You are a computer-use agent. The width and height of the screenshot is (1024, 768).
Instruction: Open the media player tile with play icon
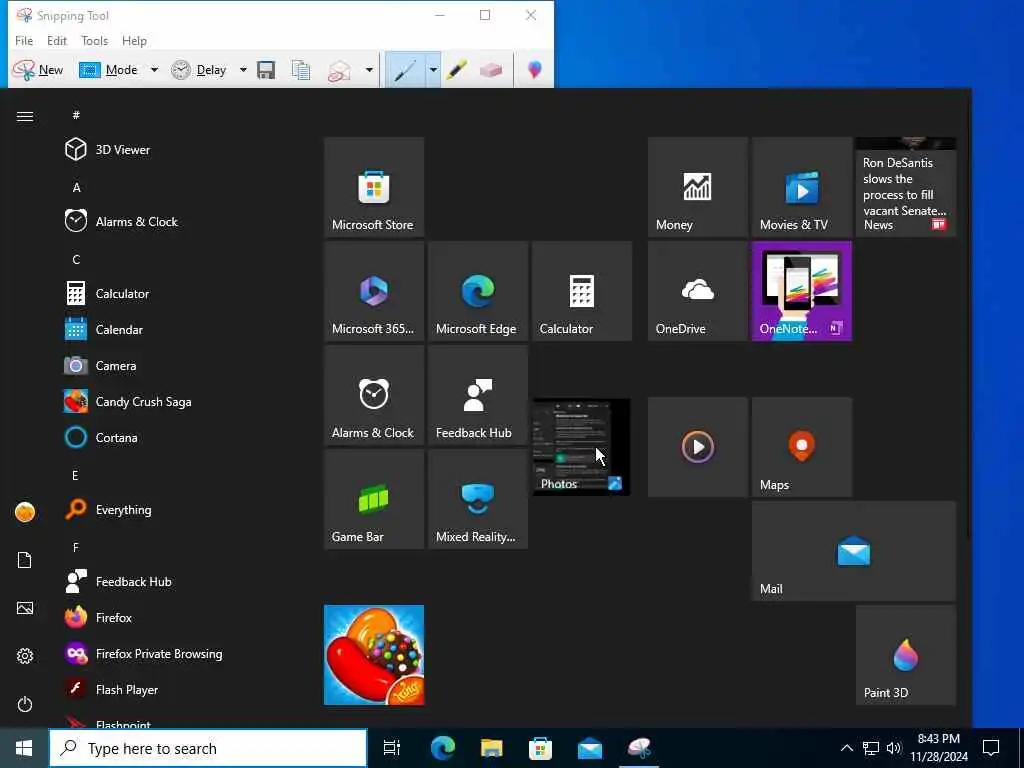[698, 447]
